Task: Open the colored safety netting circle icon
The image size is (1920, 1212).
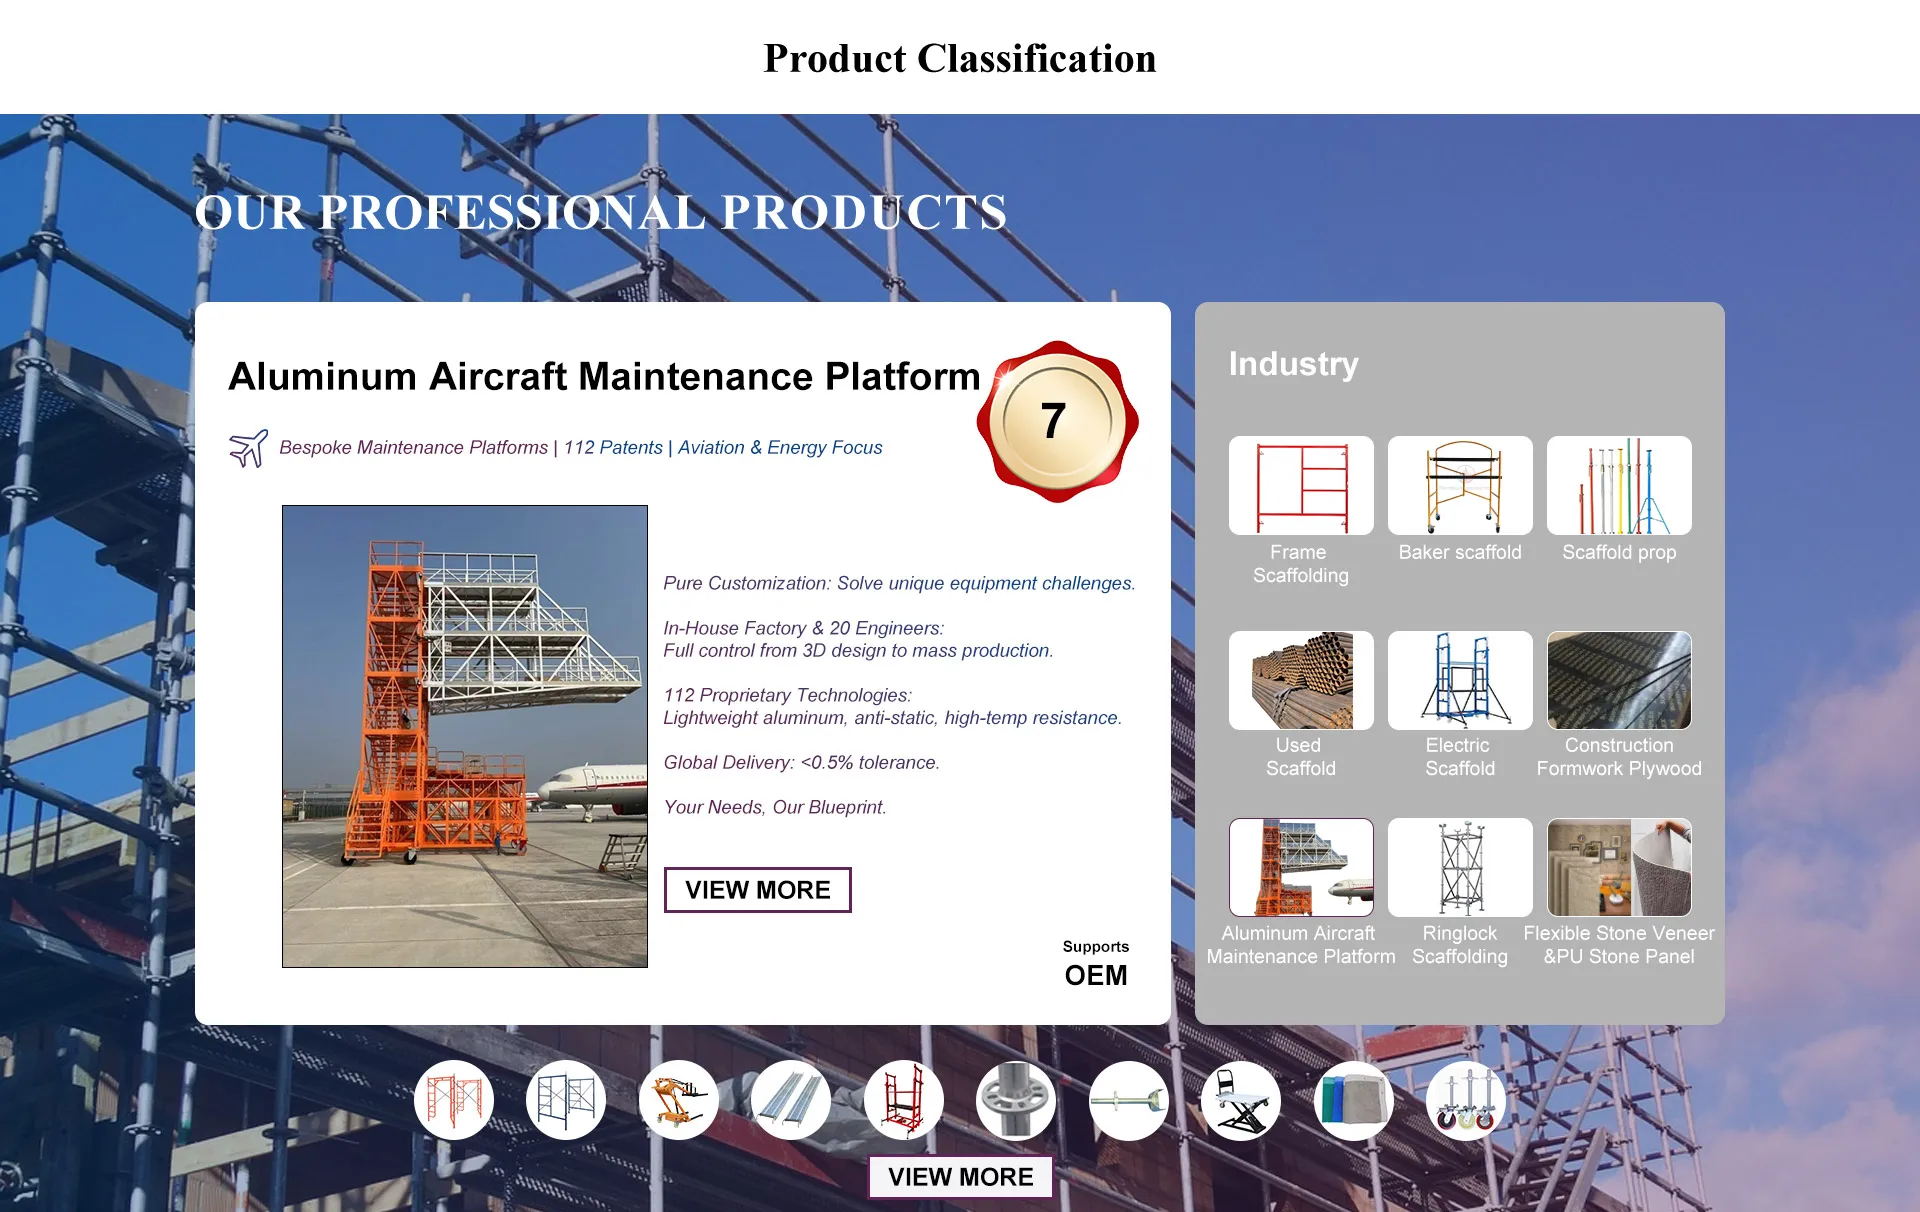Action: [1354, 1101]
